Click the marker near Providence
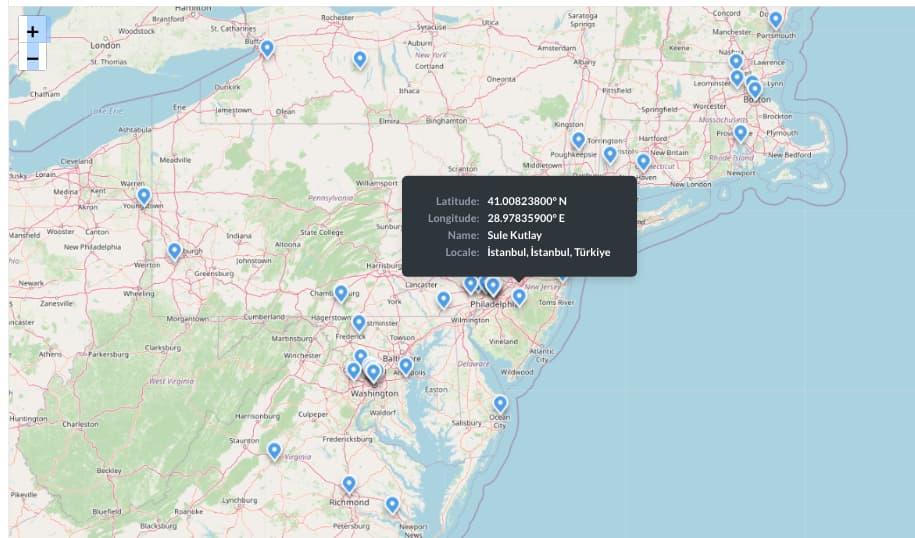Image resolution: width=915 pixels, height=538 pixels. tap(740, 133)
